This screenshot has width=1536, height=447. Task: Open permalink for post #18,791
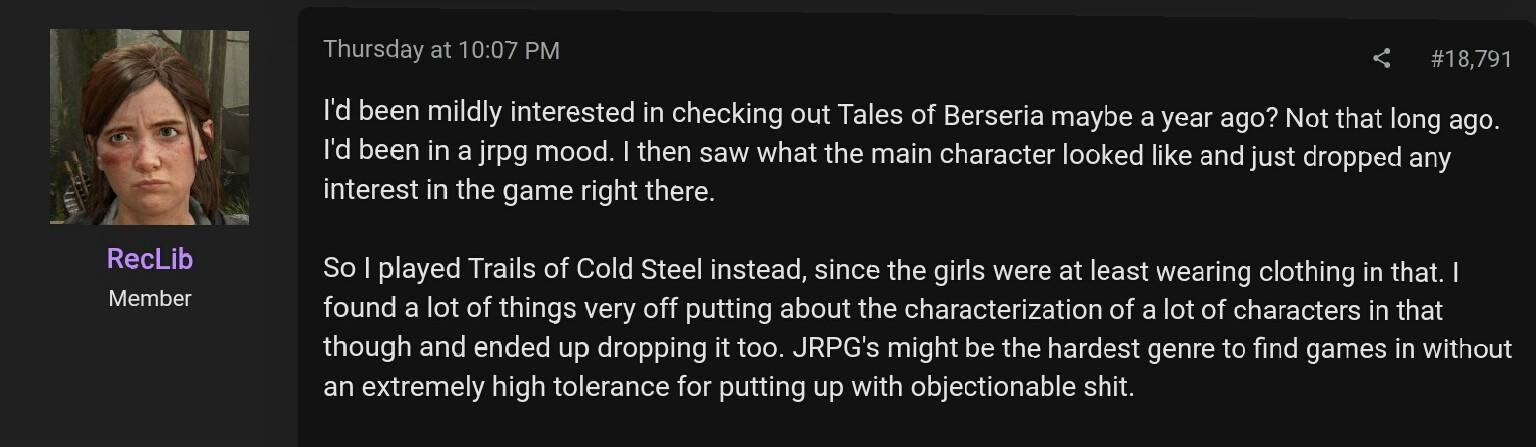[1471, 59]
